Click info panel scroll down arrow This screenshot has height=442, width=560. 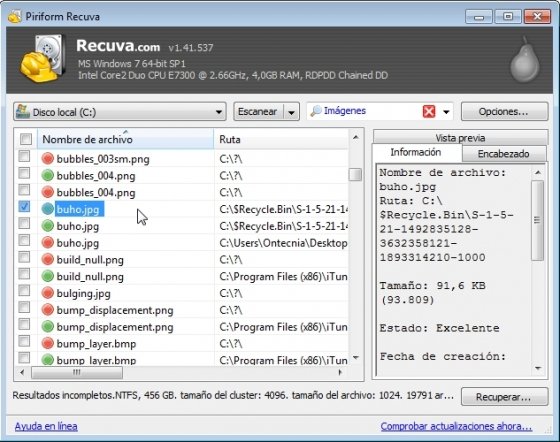538,368
